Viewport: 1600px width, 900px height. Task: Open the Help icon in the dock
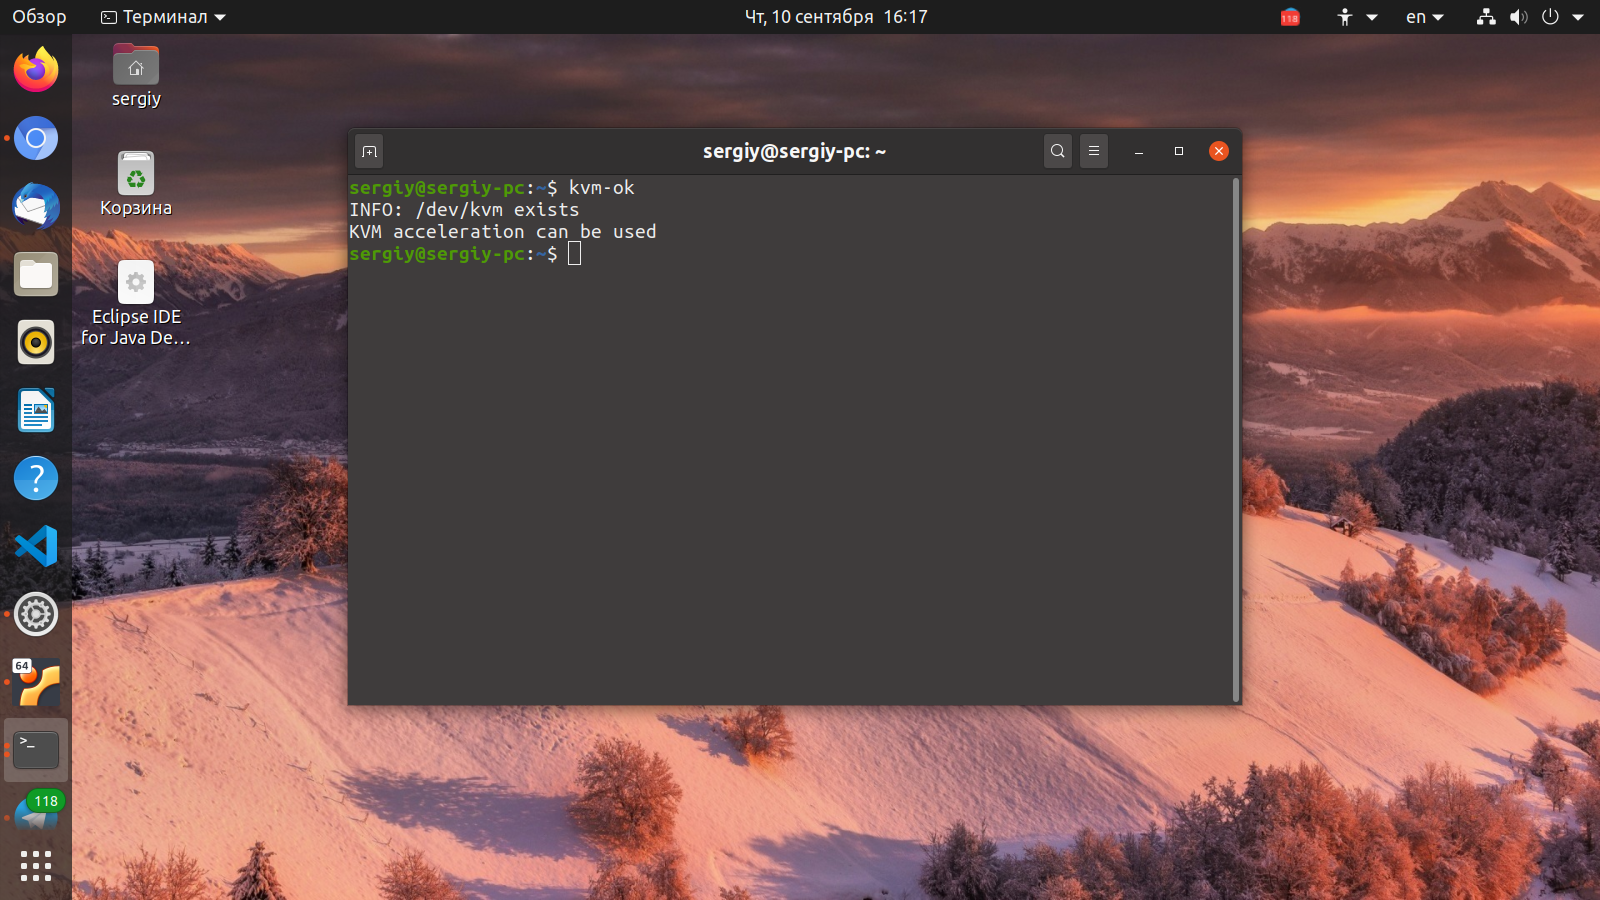36,478
